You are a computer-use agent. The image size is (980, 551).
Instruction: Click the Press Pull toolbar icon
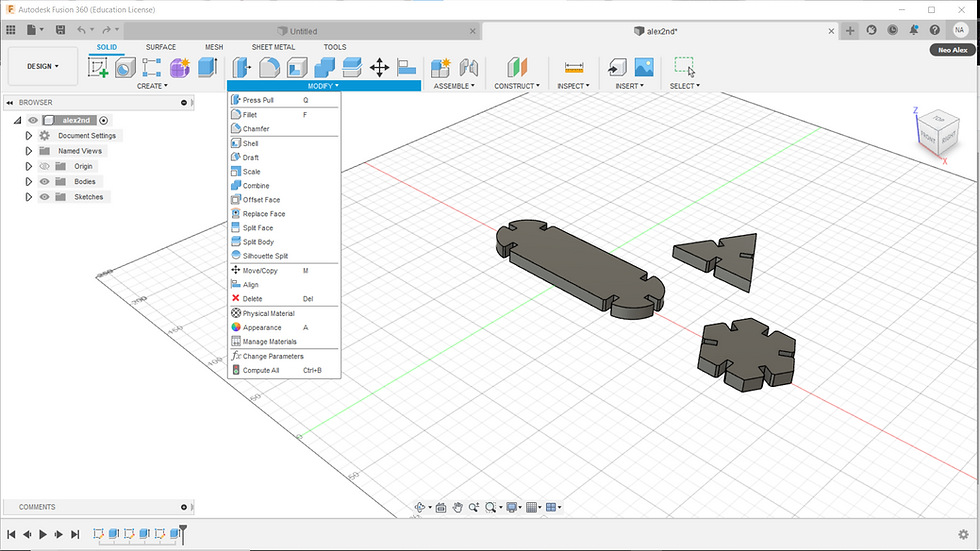coord(242,67)
